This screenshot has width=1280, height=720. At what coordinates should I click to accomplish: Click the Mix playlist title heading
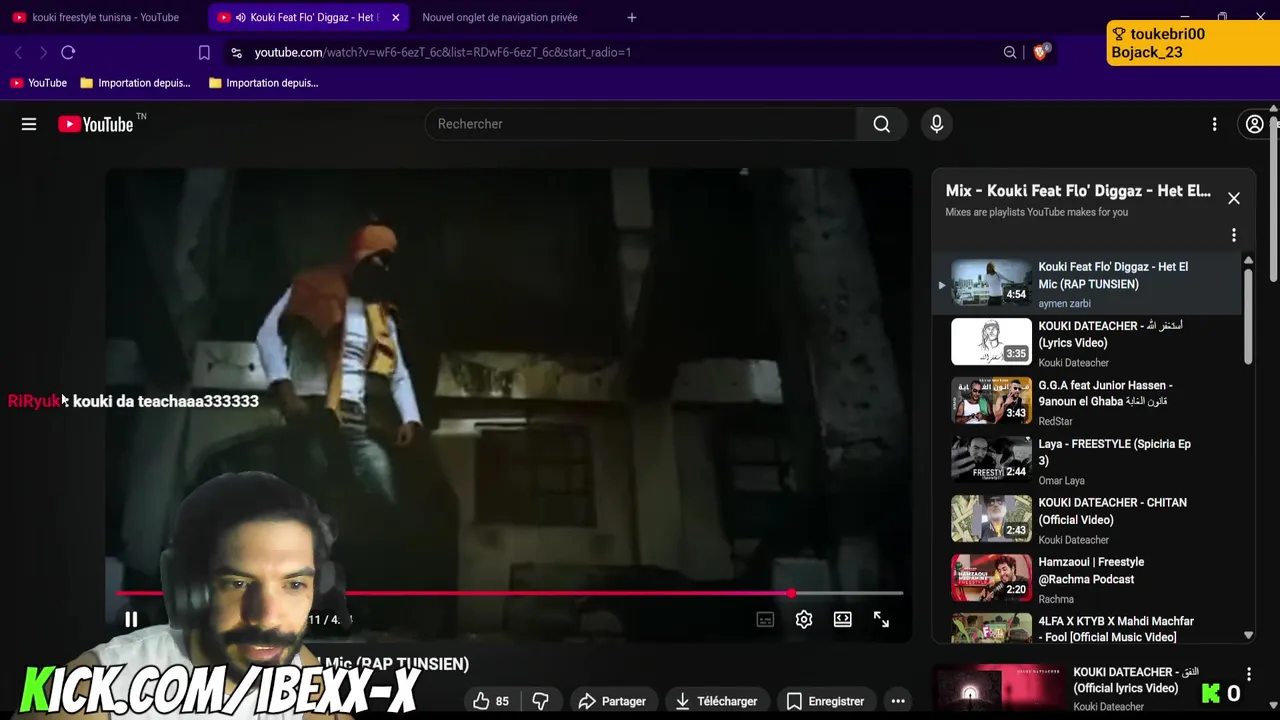click(x=1078, y=191)
